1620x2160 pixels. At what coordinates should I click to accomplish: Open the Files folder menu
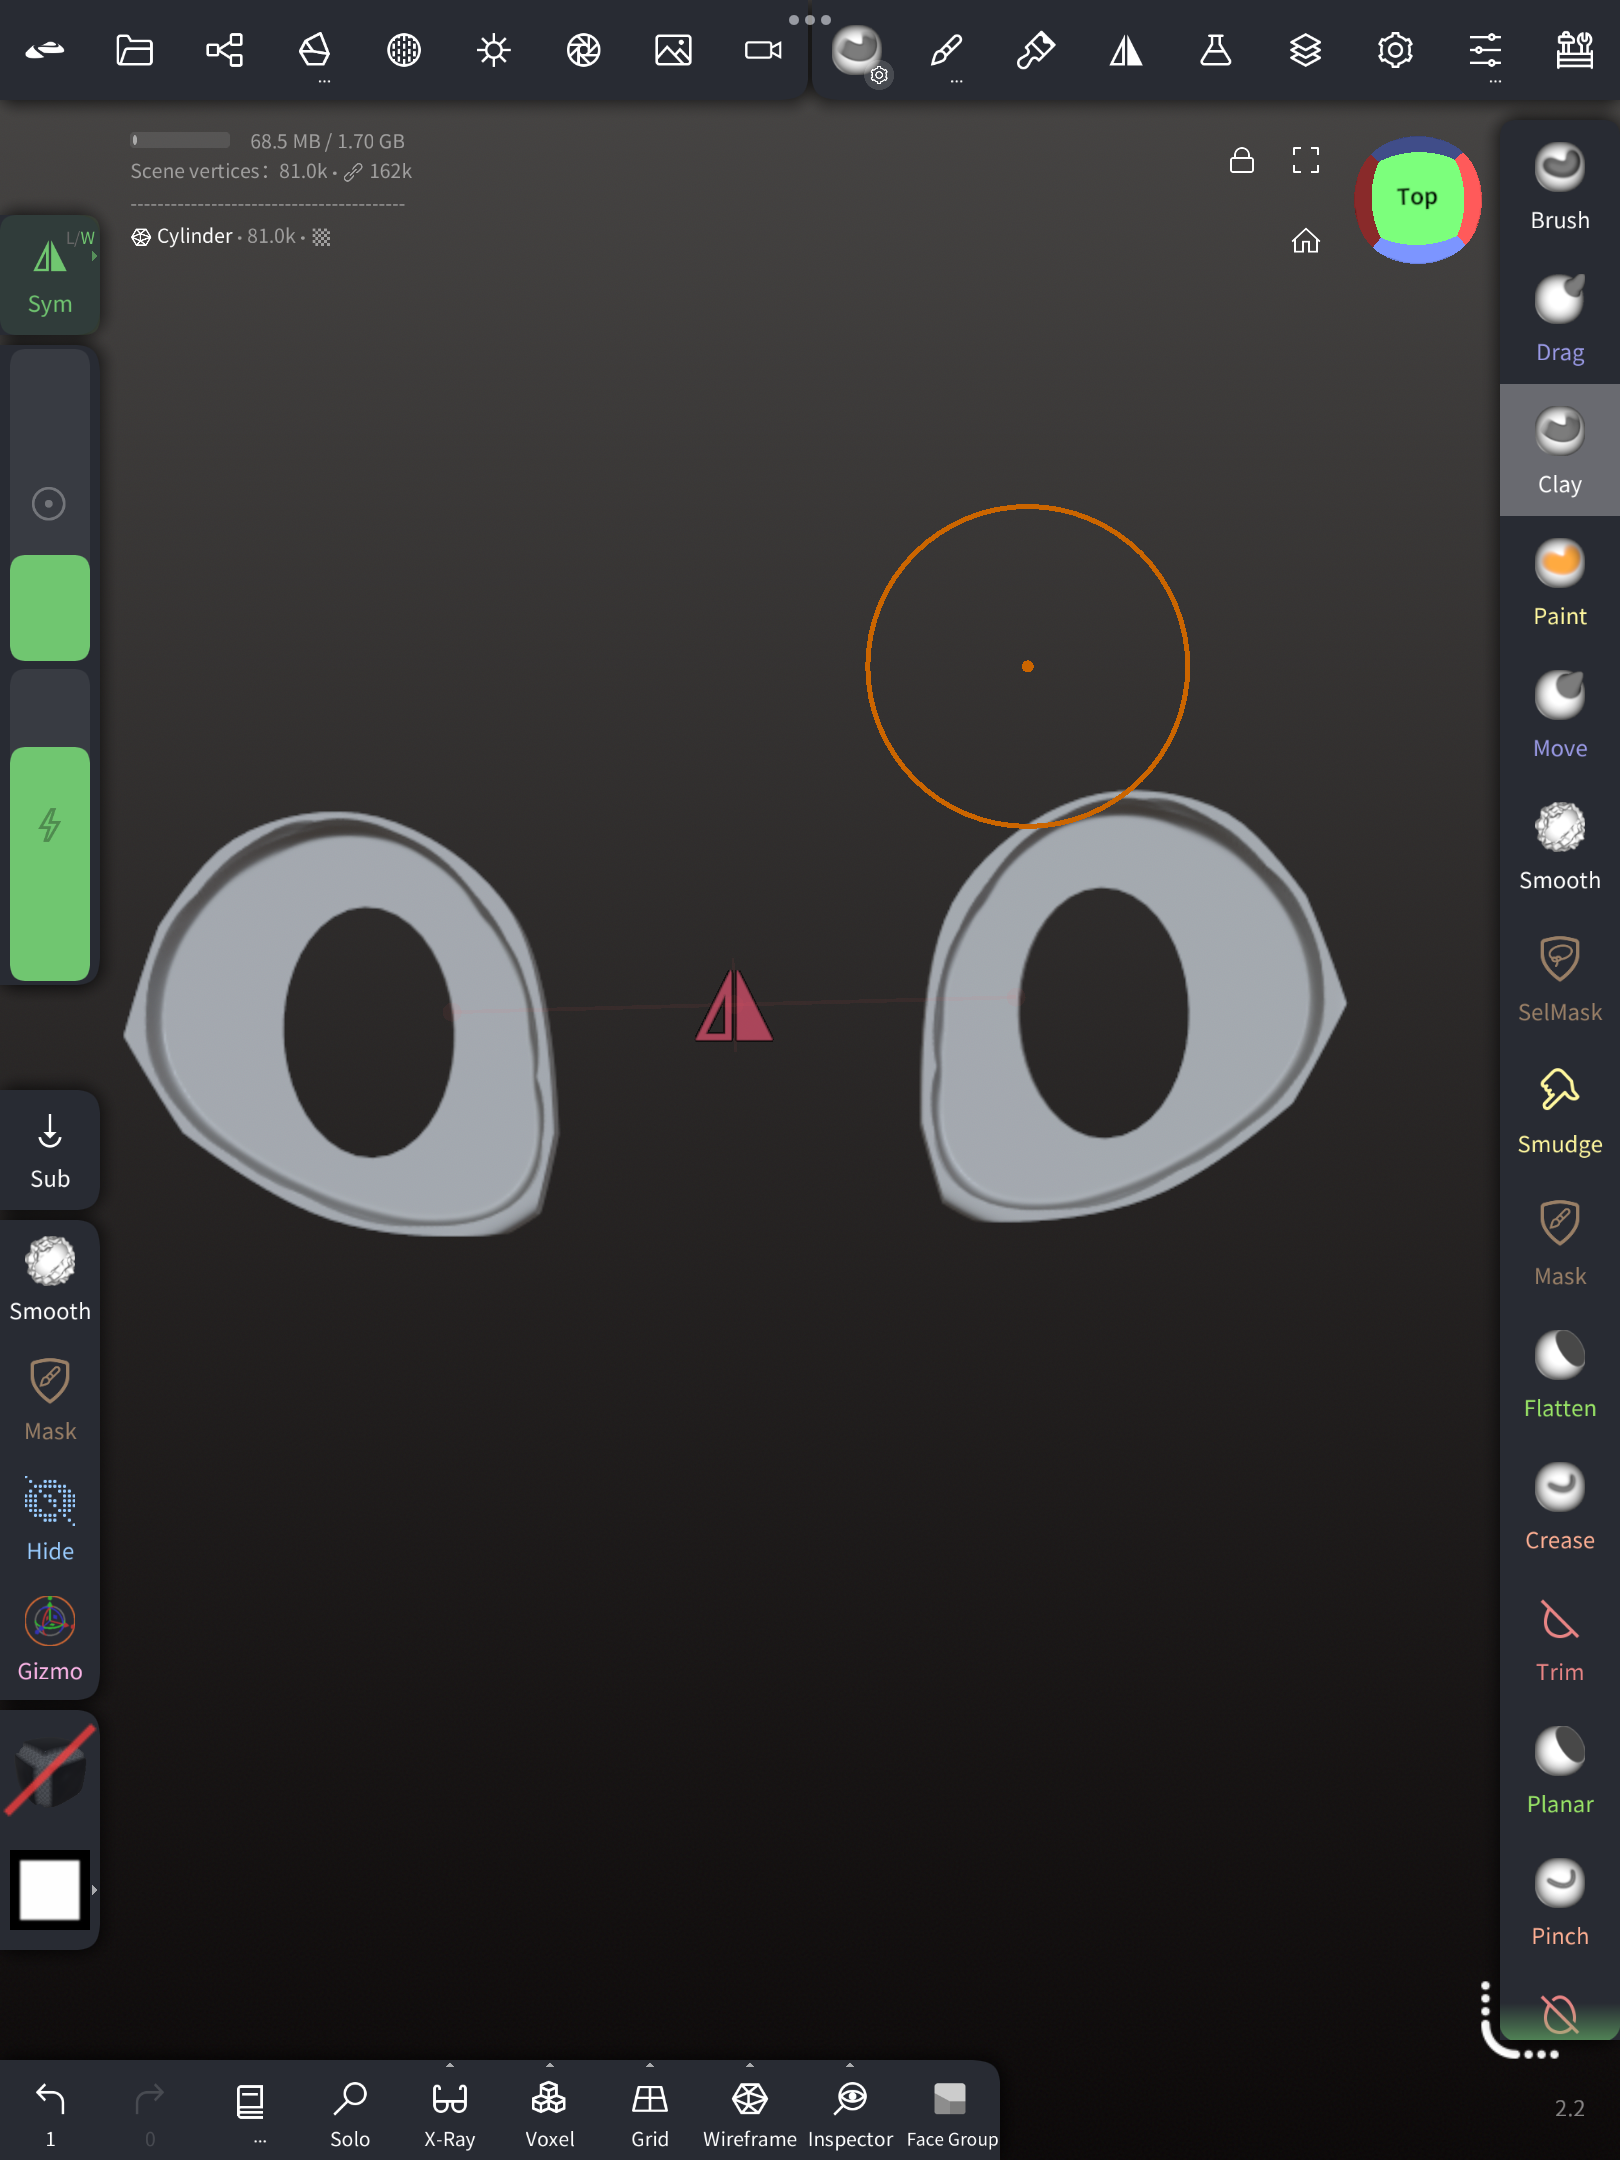click(134, 50)
